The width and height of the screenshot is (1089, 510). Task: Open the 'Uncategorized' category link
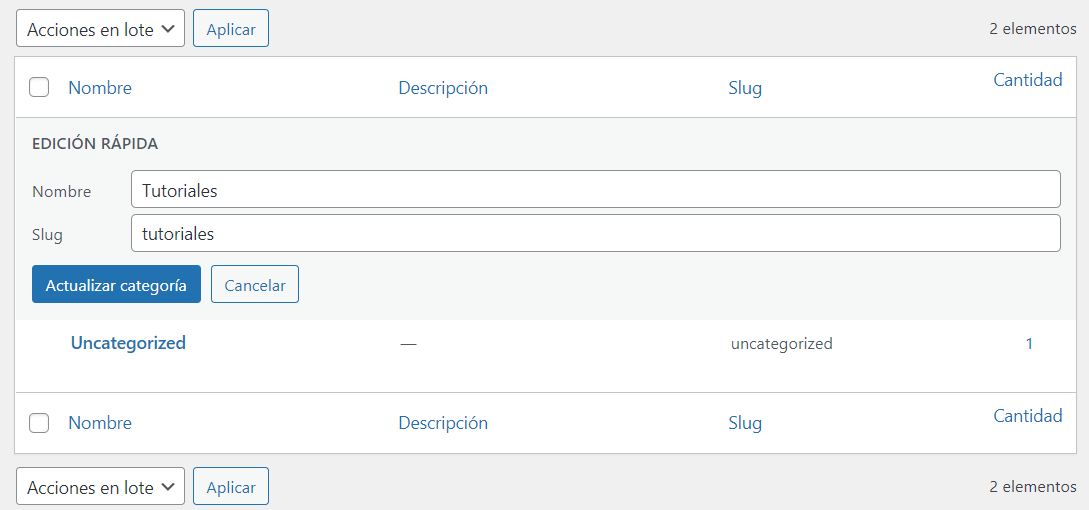point(128,343)
